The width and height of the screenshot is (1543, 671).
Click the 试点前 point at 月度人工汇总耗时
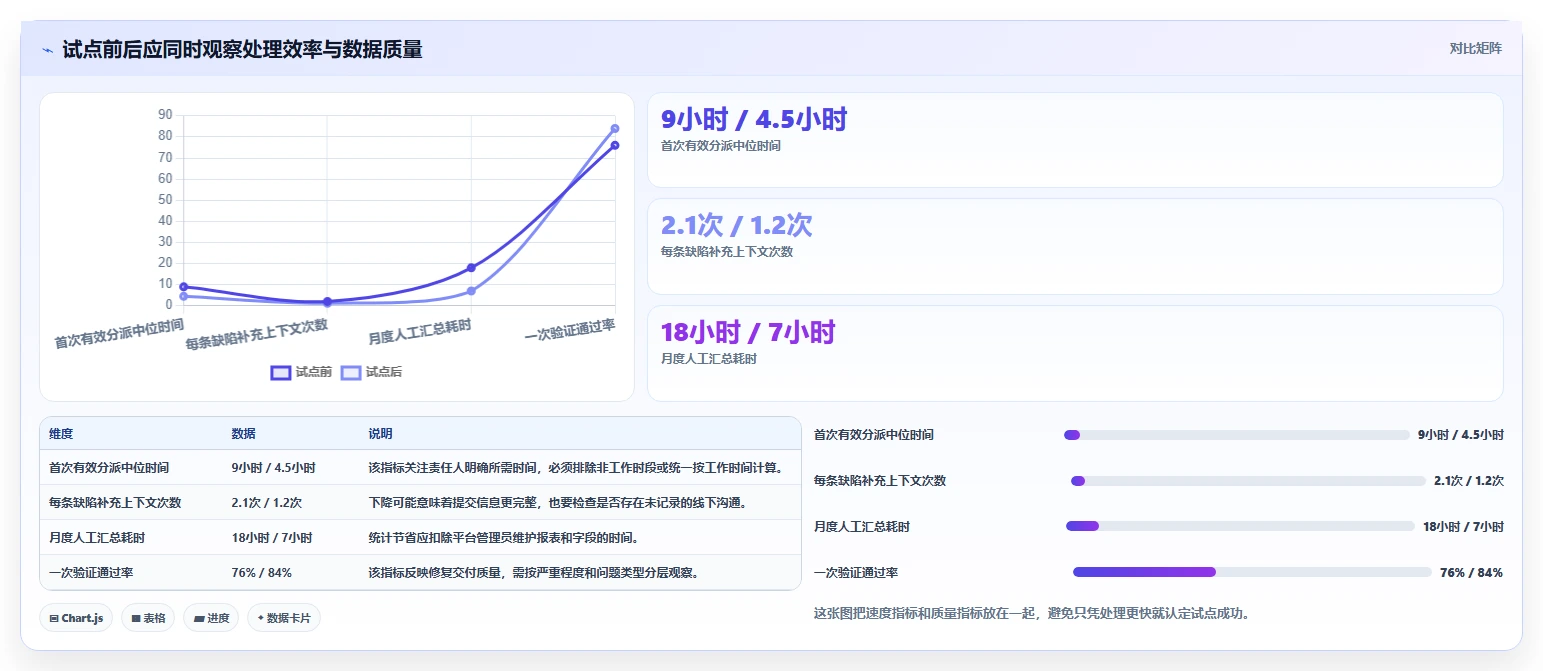point(471,267)
